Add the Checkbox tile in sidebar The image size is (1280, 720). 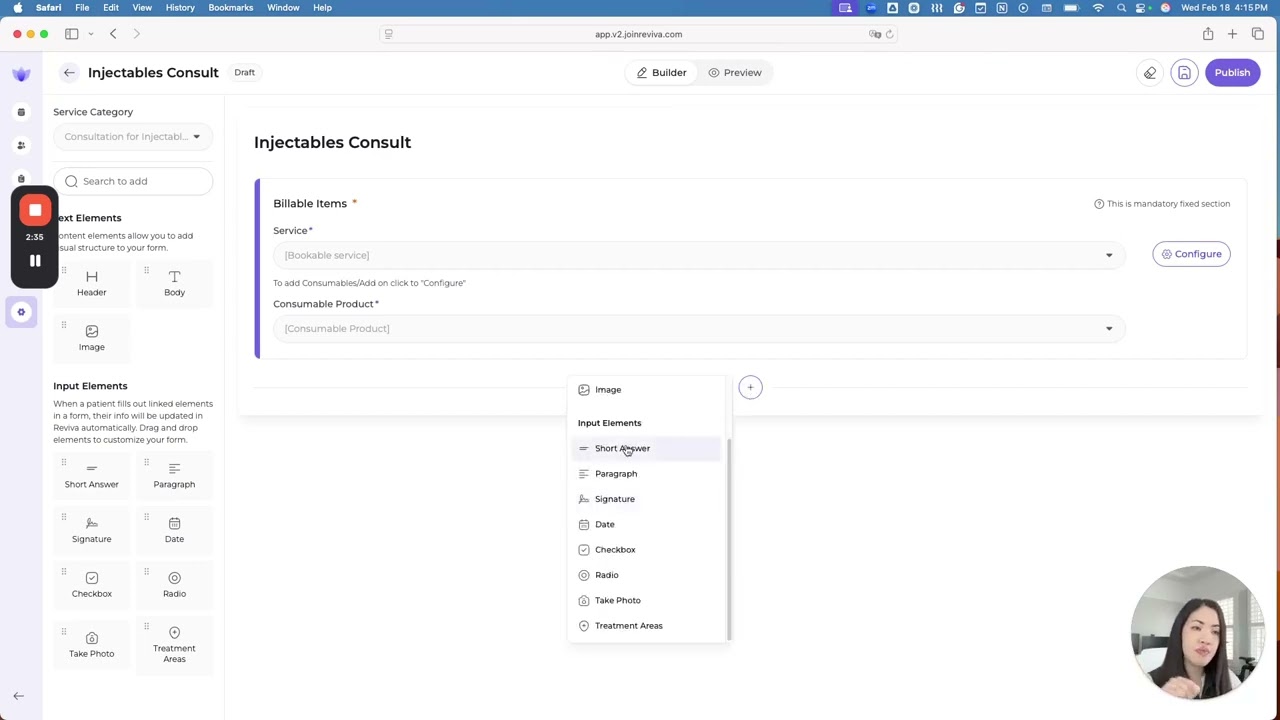click(91, 585)
